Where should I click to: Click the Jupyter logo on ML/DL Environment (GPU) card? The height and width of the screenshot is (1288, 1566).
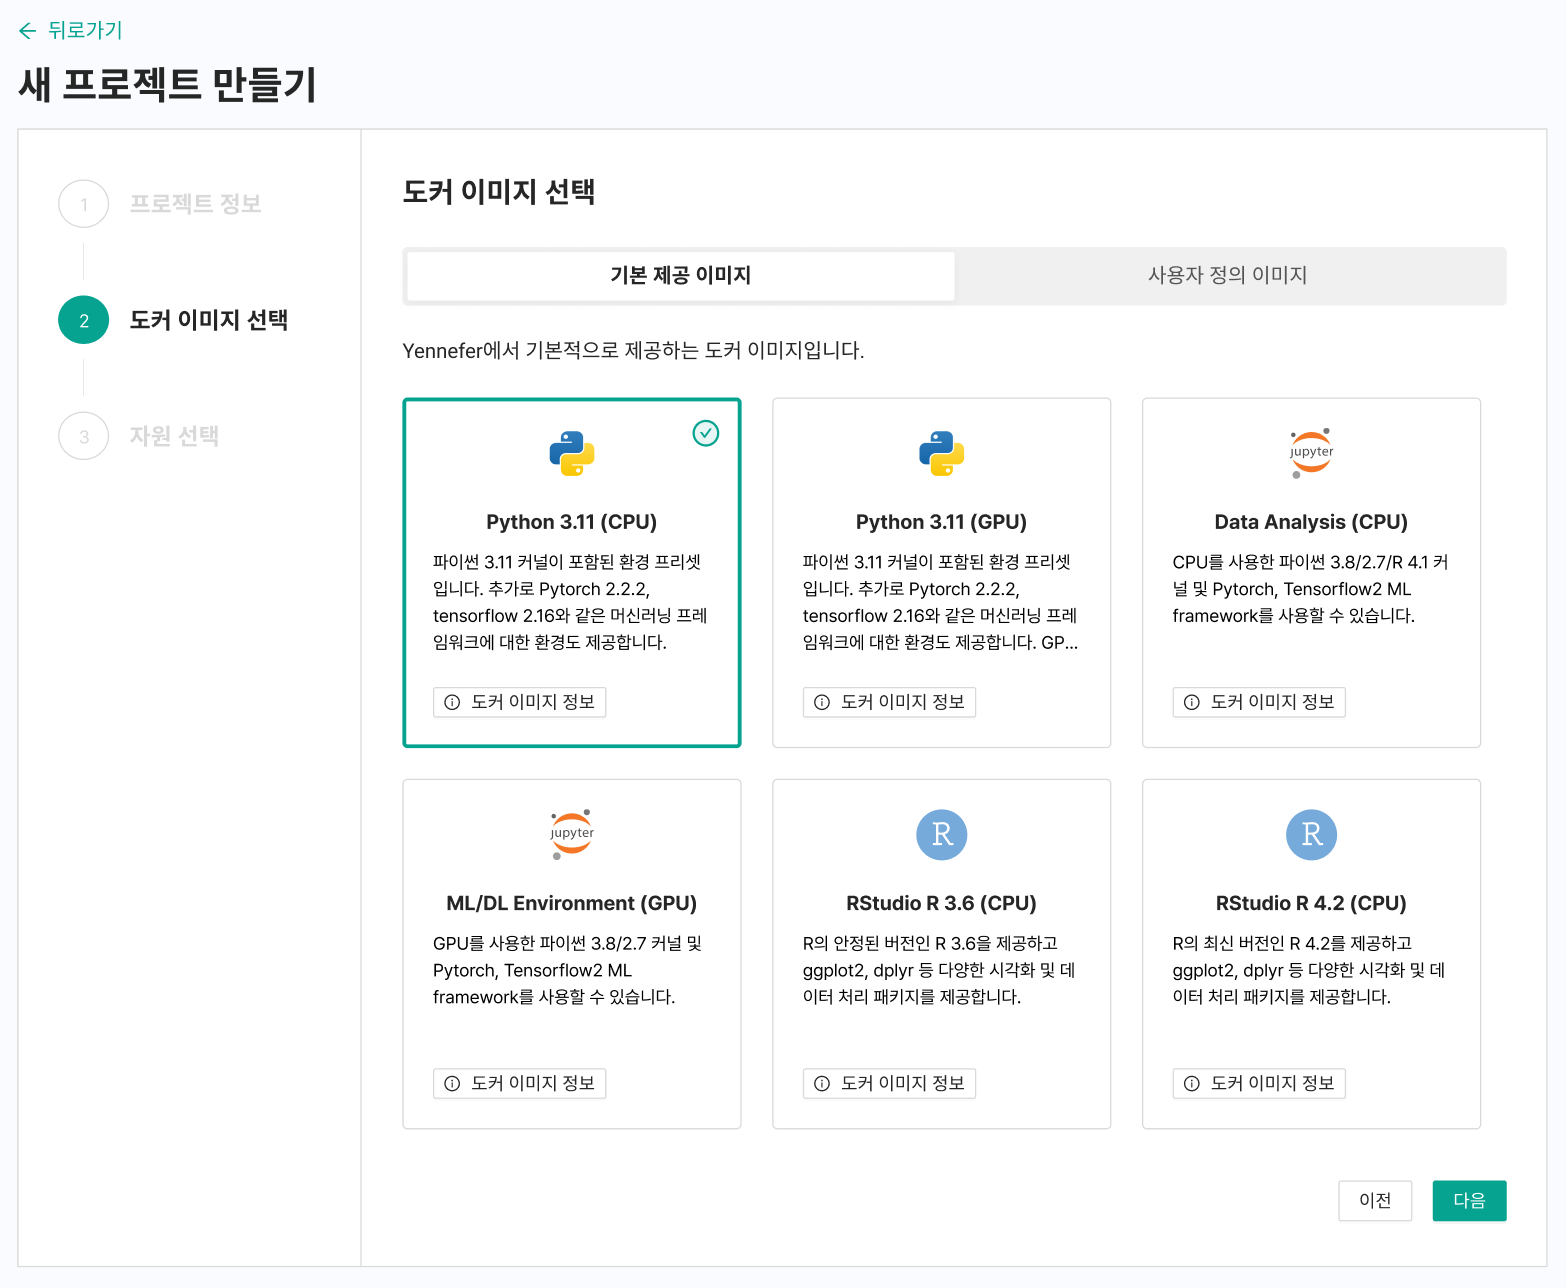(571, 834)
